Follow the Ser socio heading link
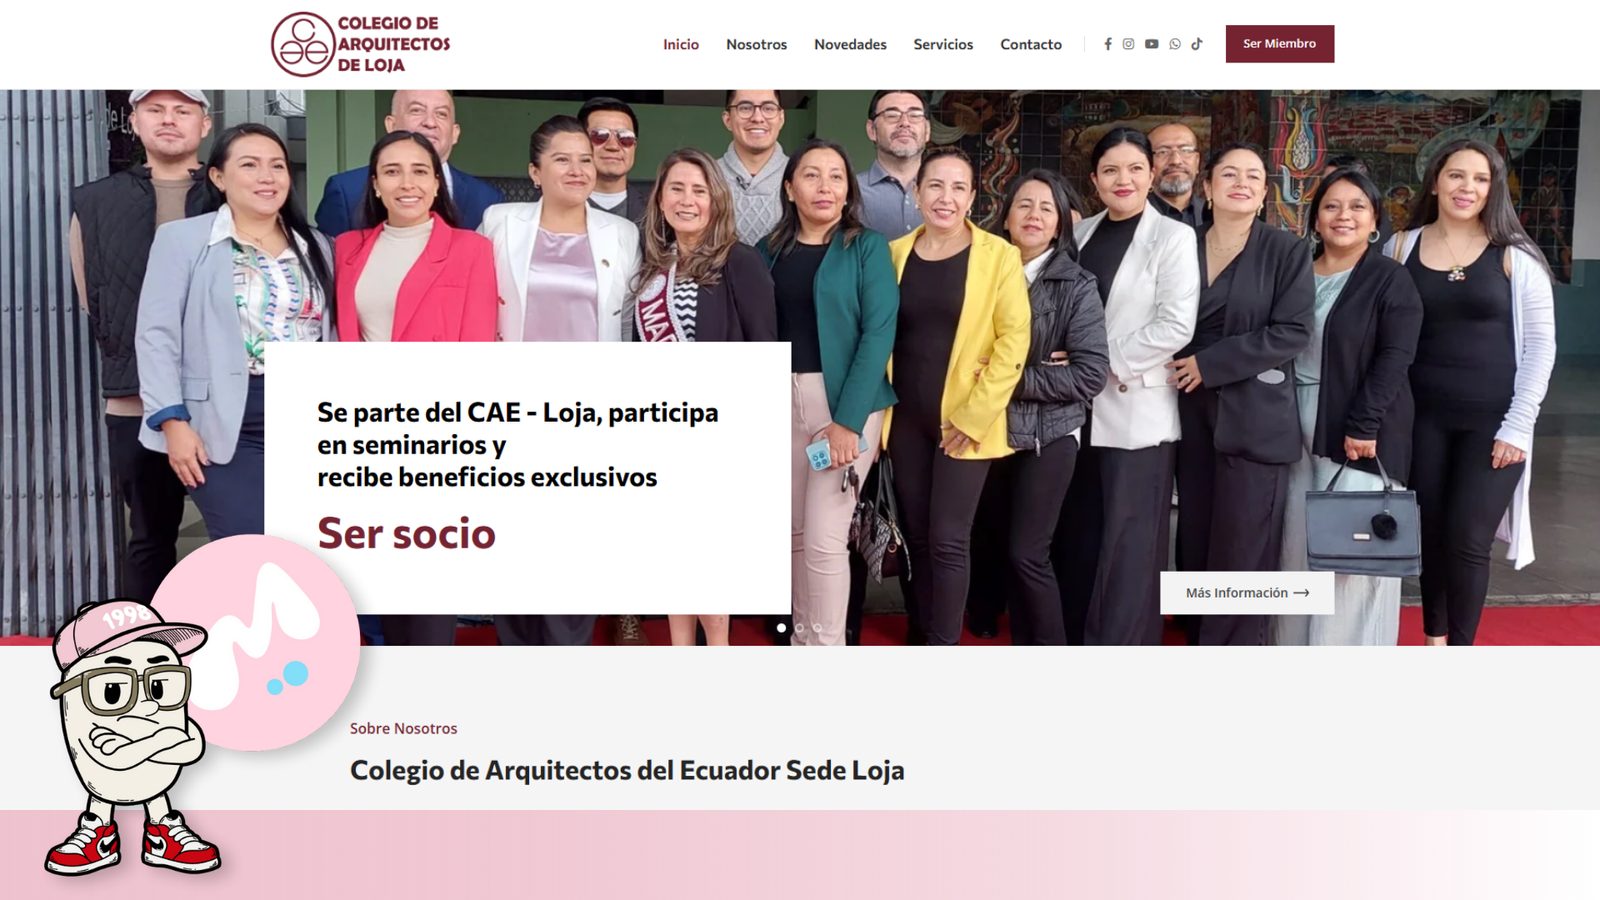The width and height of the screenshot is (1600, 900). (406, 534)
